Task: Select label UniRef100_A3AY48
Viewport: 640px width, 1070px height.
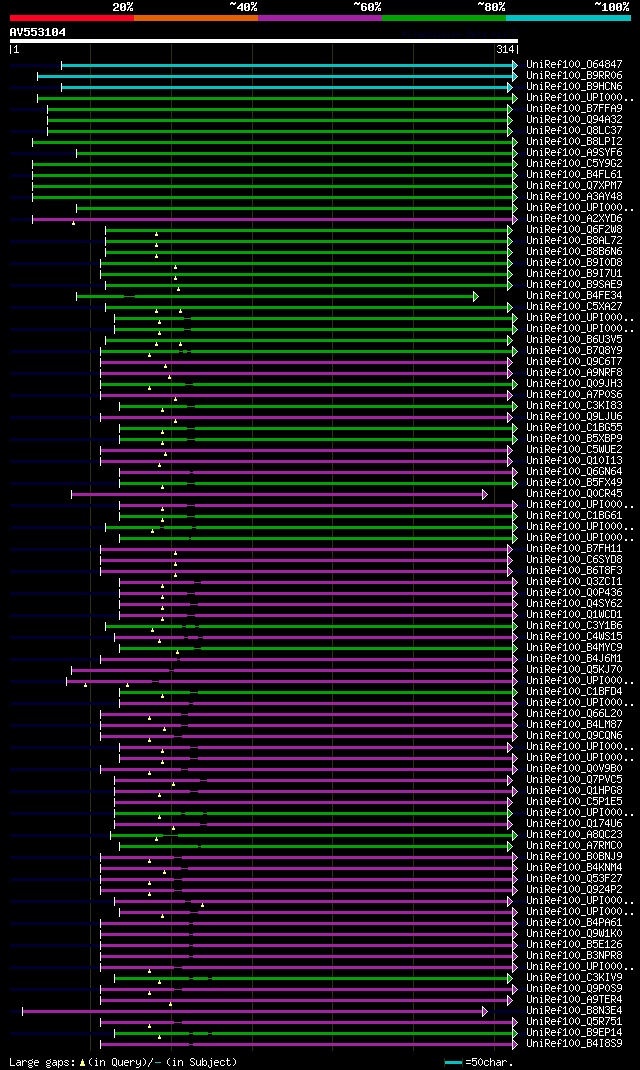Action: point(574,197)
